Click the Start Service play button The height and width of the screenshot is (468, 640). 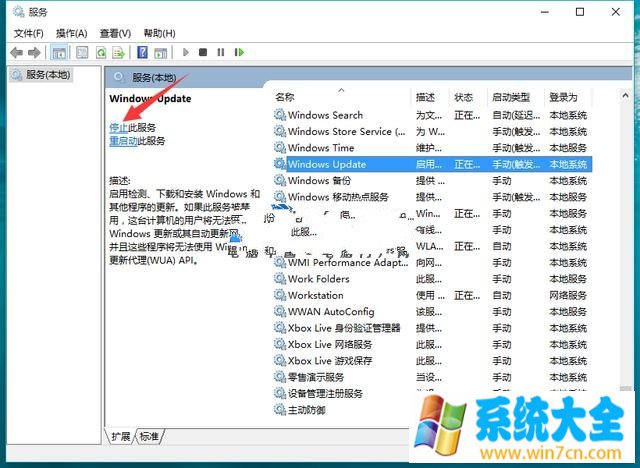186,52
